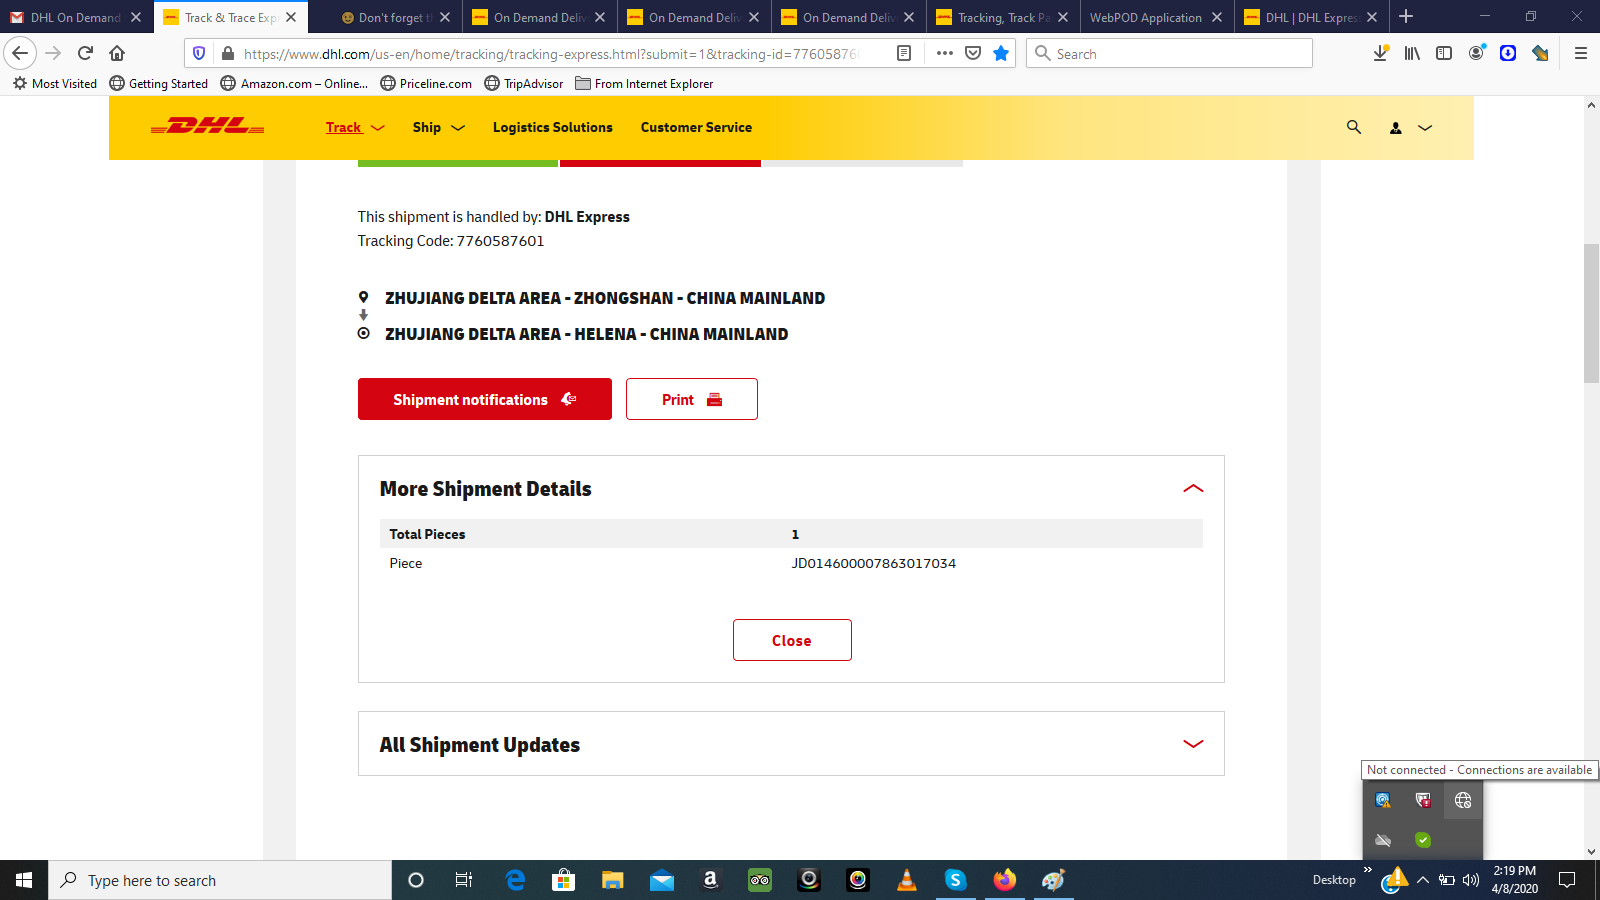This screenshot has width=1600, height=900.
Task: Expand the Ship dropdown menu
Action: pyautogui.click(x=439, y=127)
